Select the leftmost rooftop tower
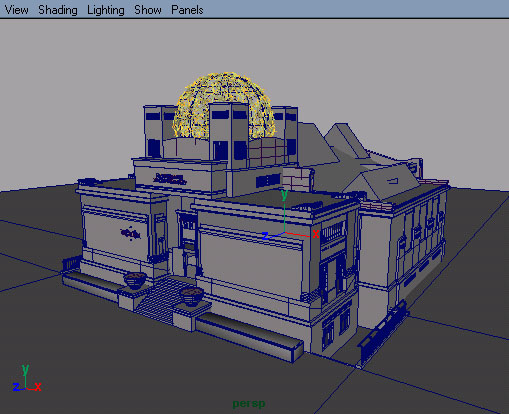509x414 pixels. pyautogui.click(x=160, y=132)
